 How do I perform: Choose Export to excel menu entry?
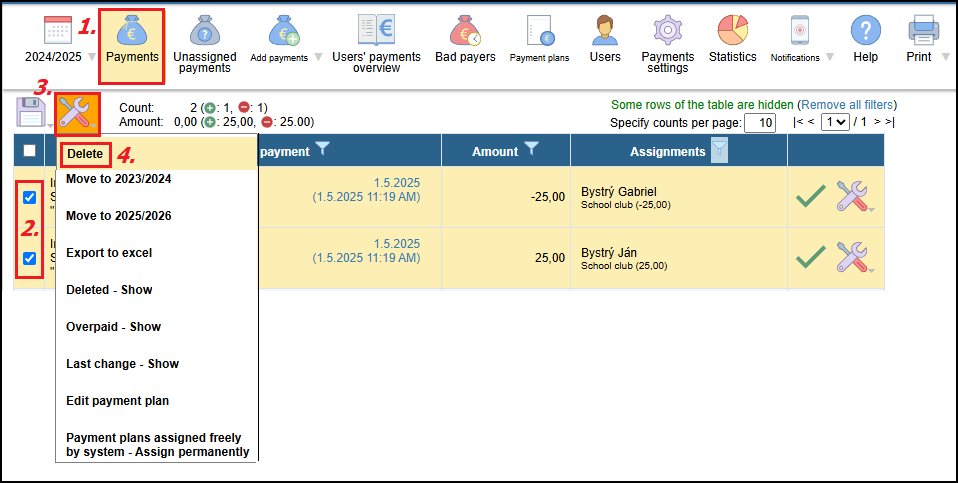tap(109, 253)
